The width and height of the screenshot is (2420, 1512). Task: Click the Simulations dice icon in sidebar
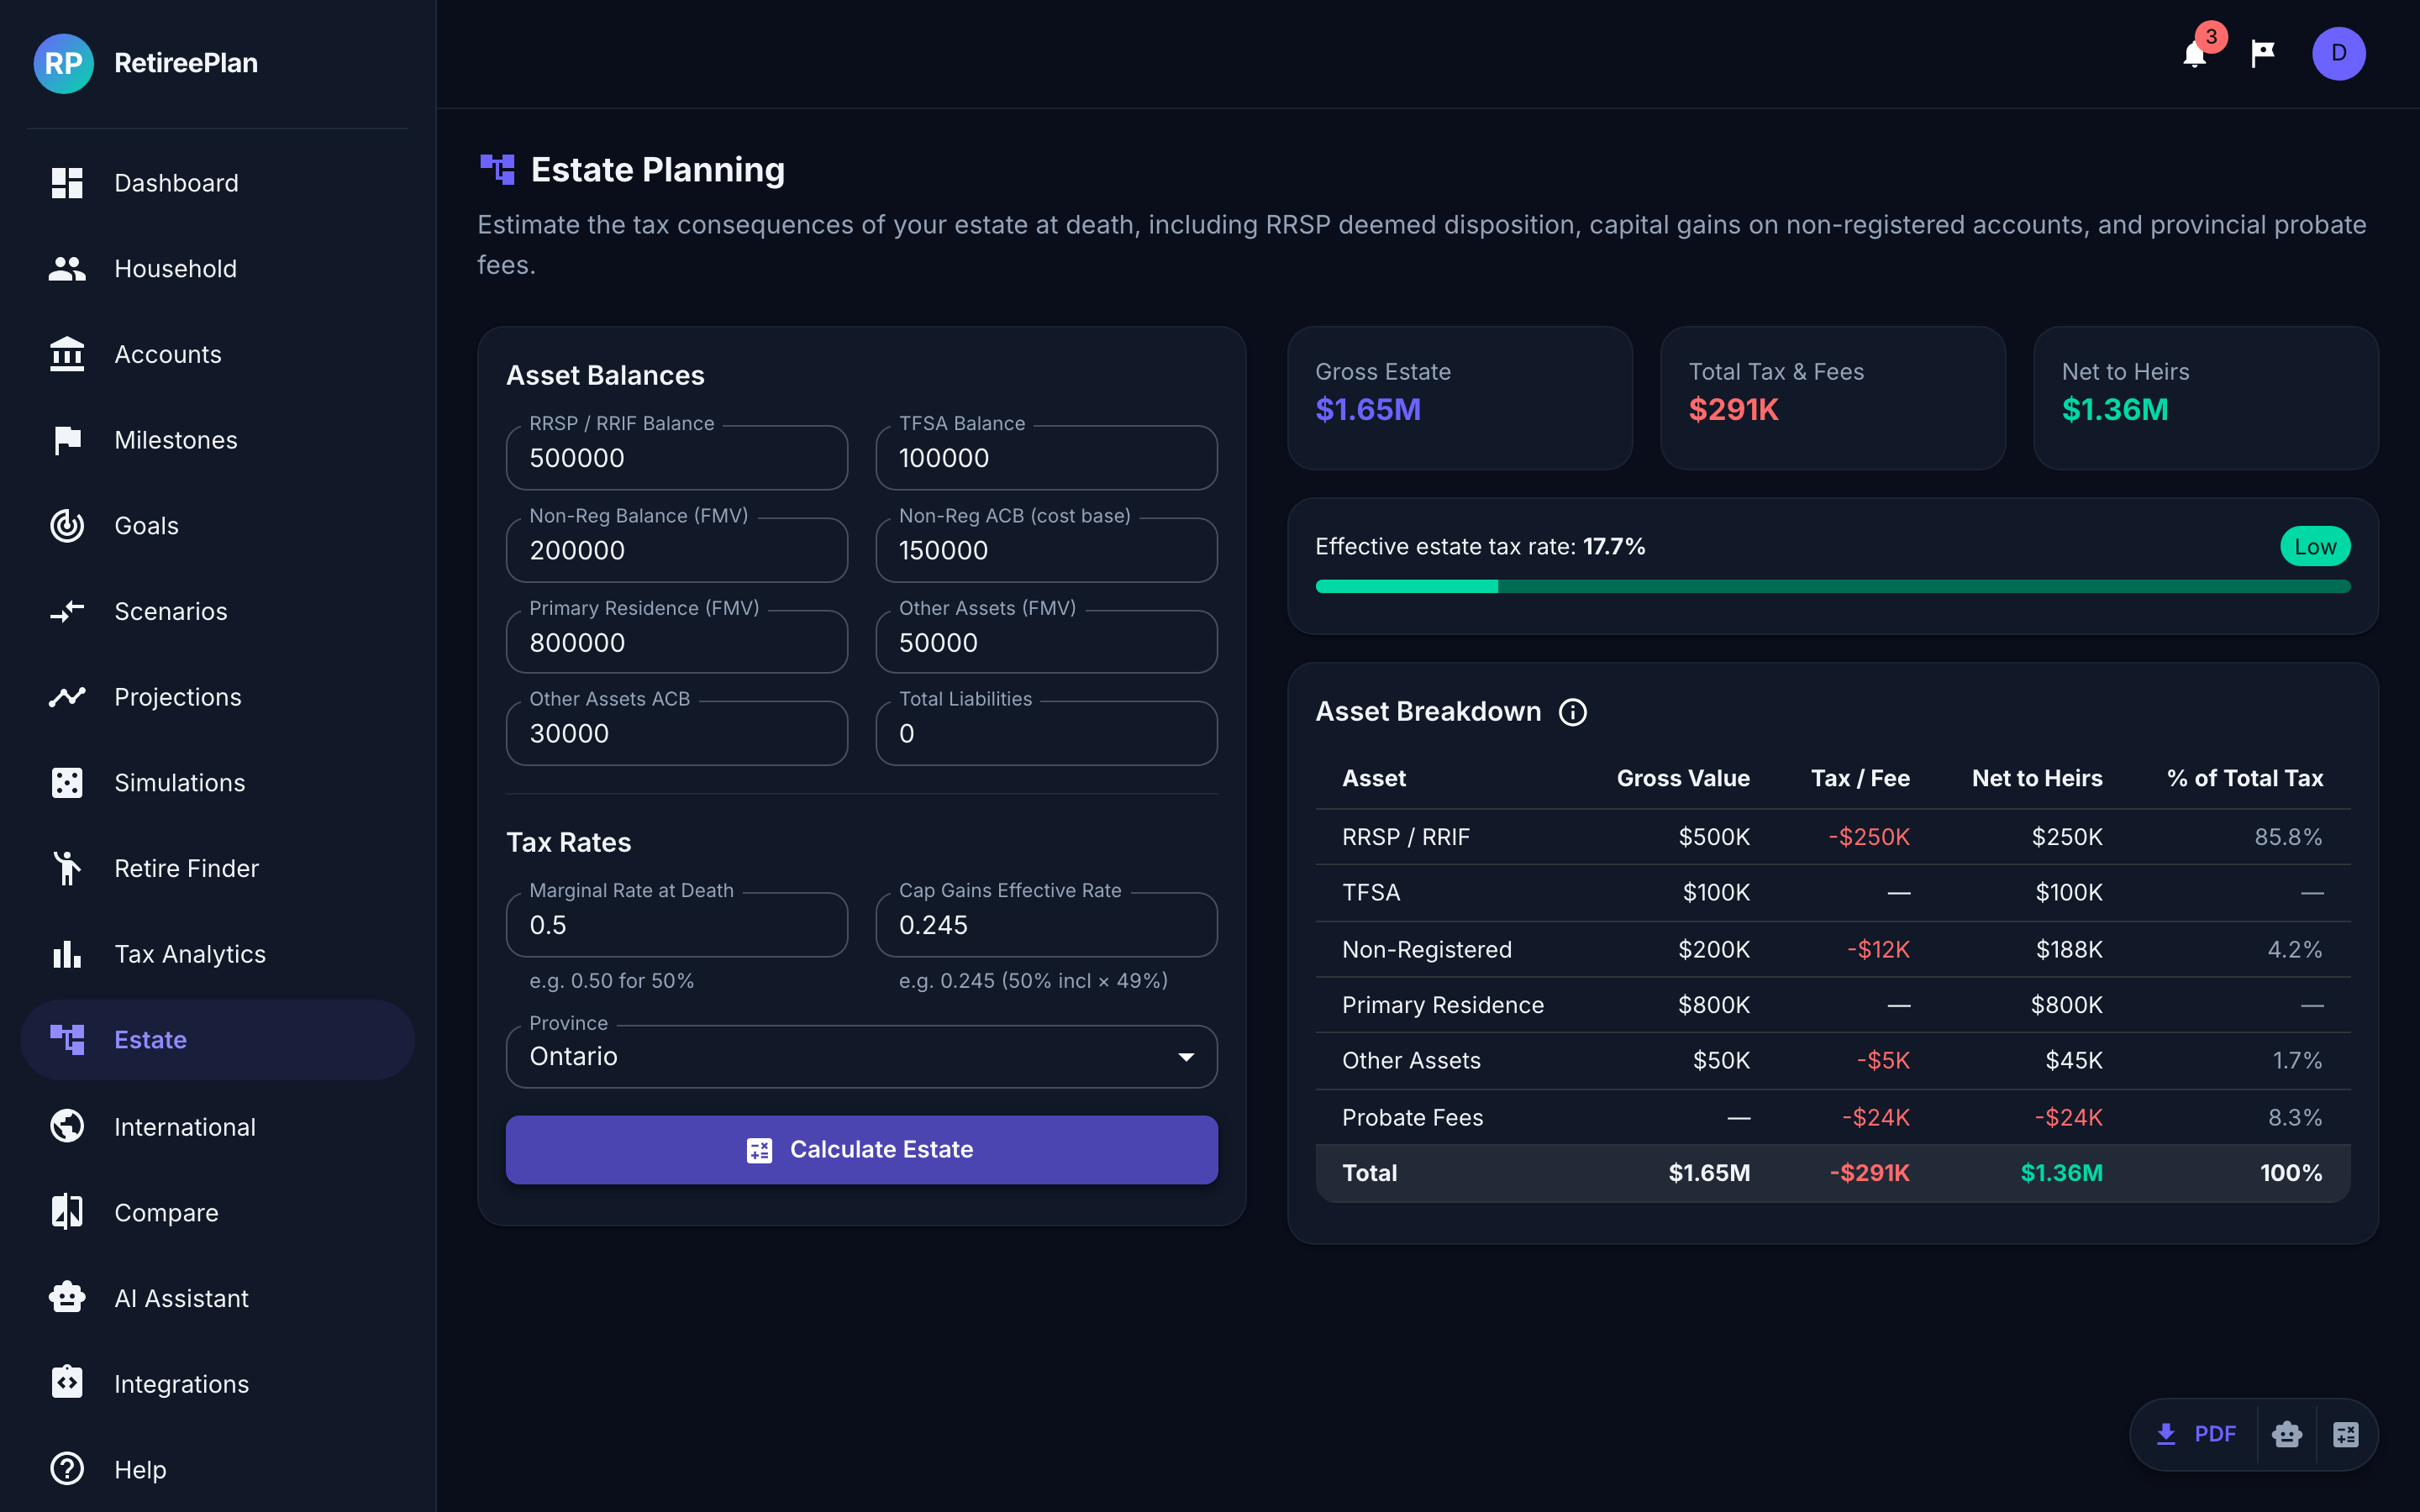click(x=67, y=782)
